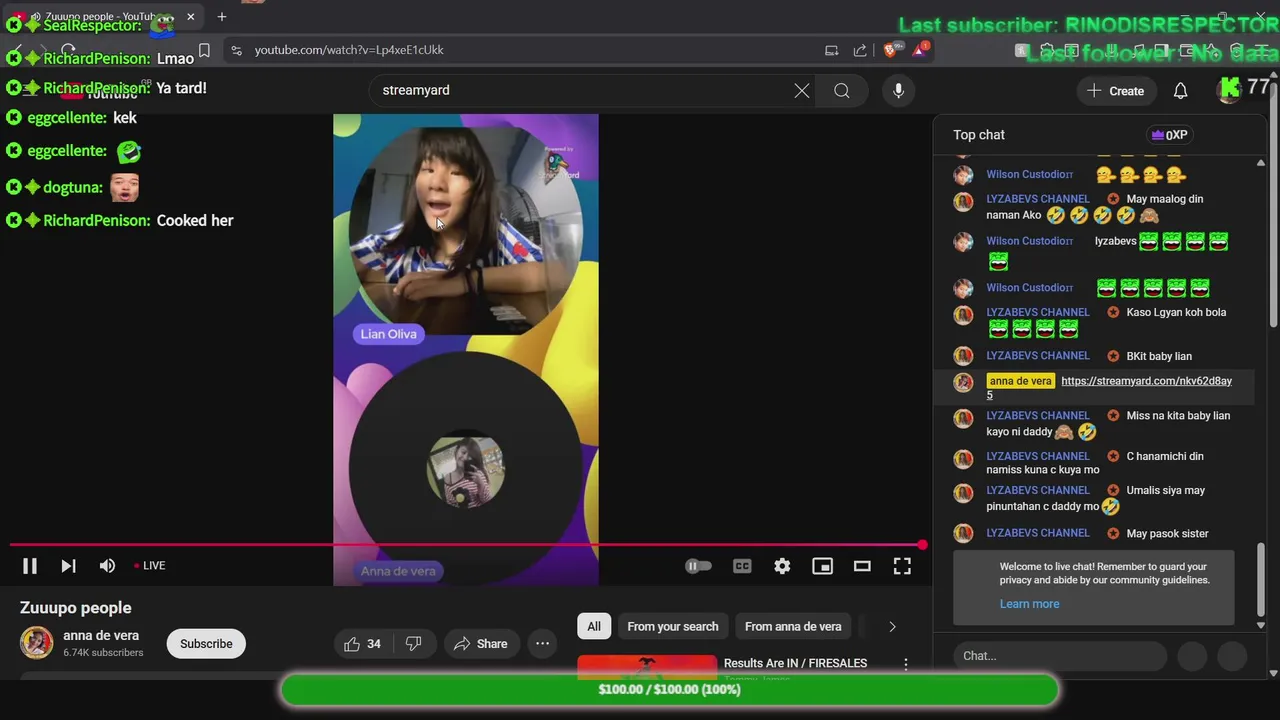The width and height of the screenshot is (1280, 720).
Task: Click Wilson Custodio's first chat name
Action: pyautogui.click(x=1030, y=175)
